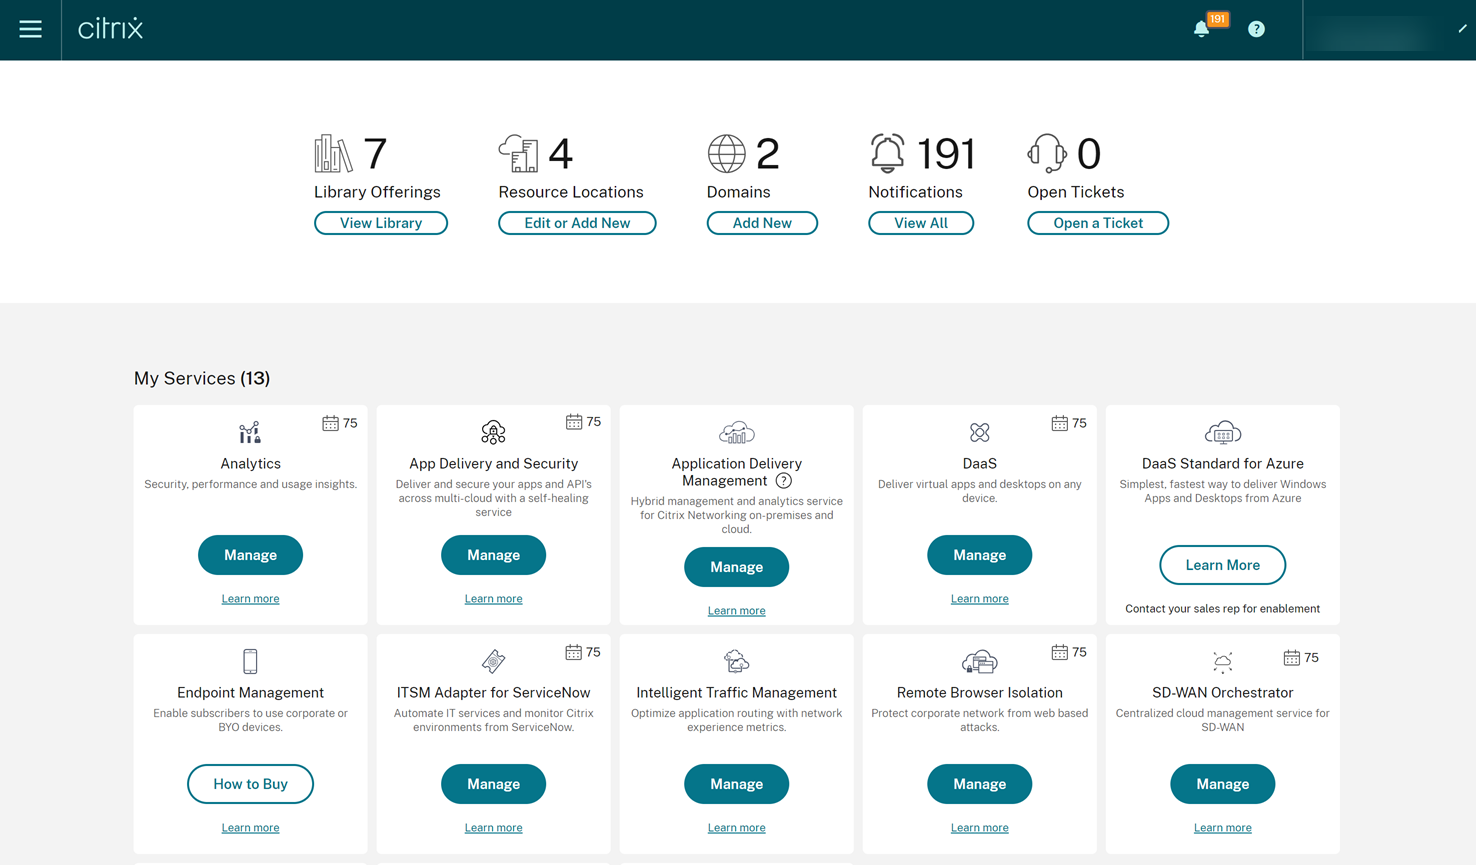Image resolution: width=1476 pixels, height=865 pixels.
Task: View all notifications
Action: click(920, 223)
